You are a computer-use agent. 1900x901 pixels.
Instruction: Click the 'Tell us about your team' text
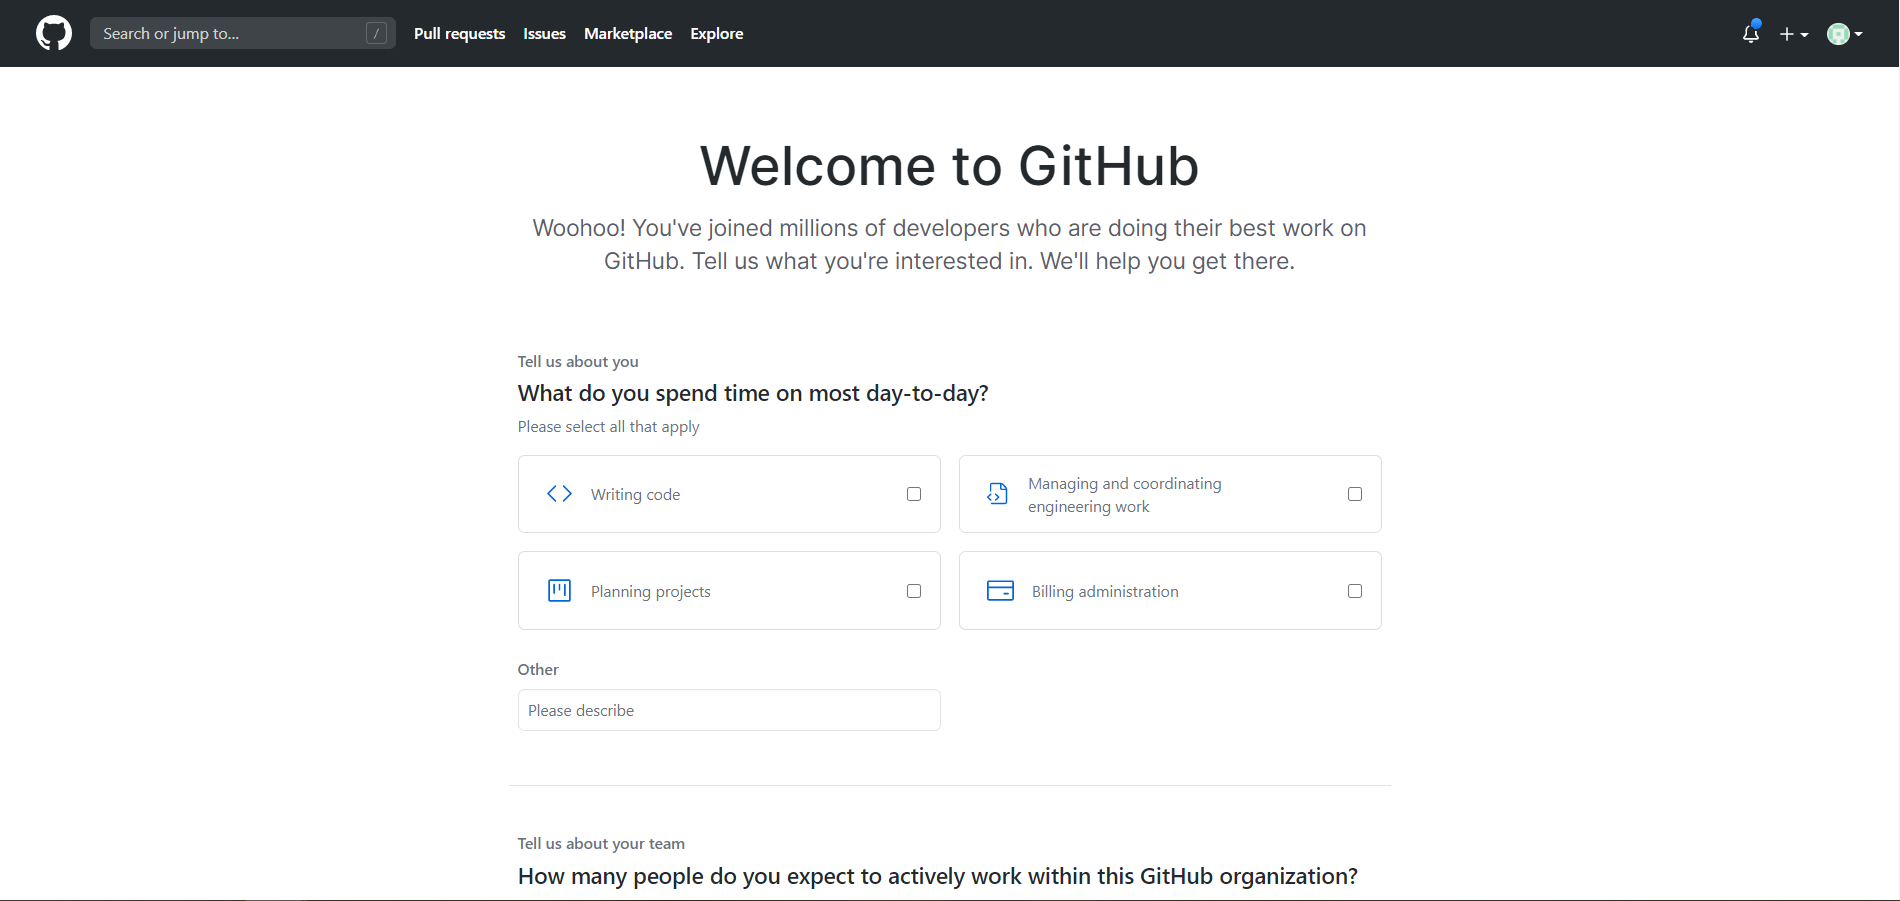point(601,843)
